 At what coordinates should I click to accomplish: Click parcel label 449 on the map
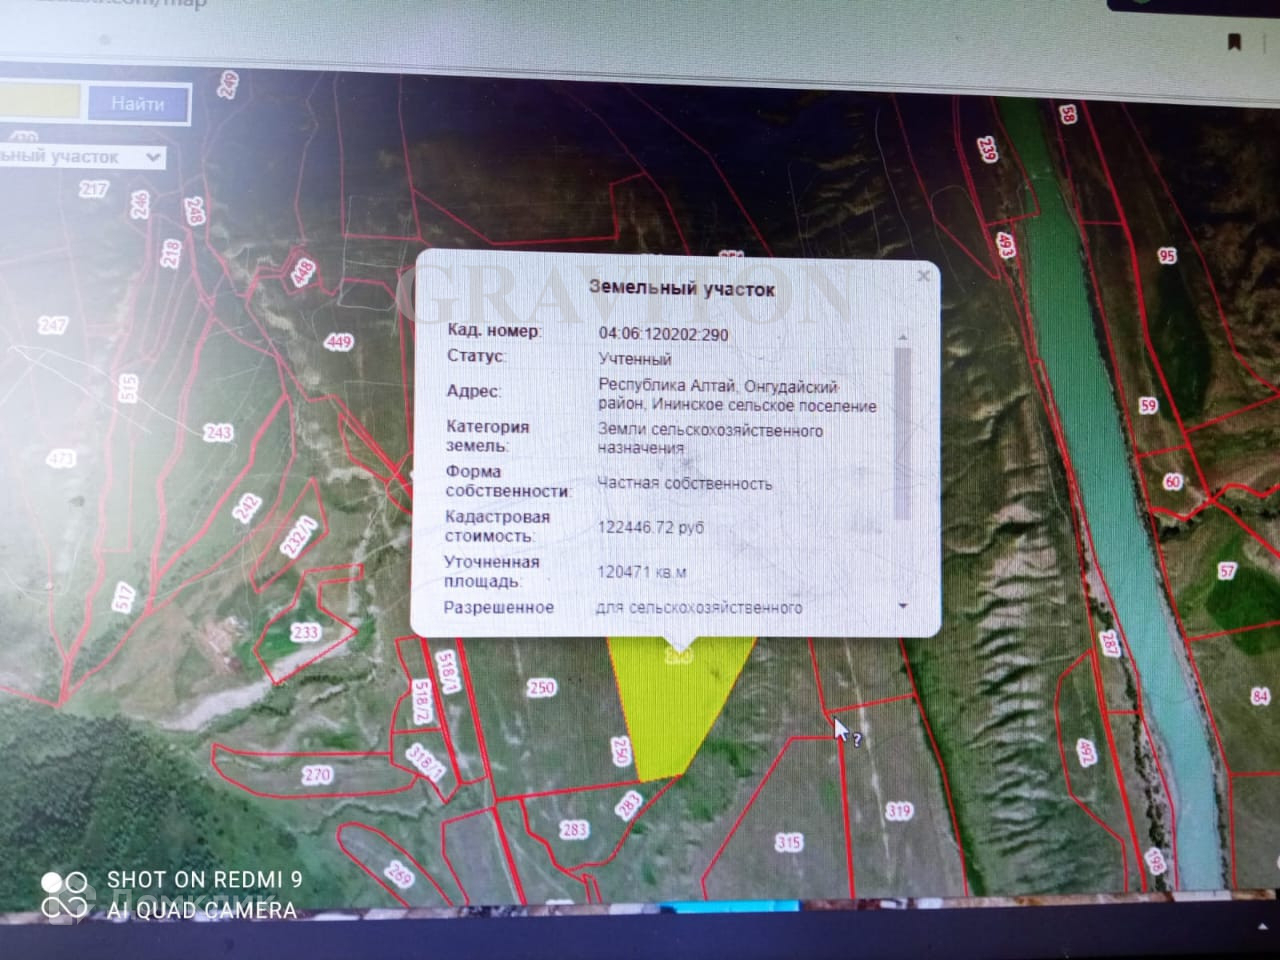(340, 342)
